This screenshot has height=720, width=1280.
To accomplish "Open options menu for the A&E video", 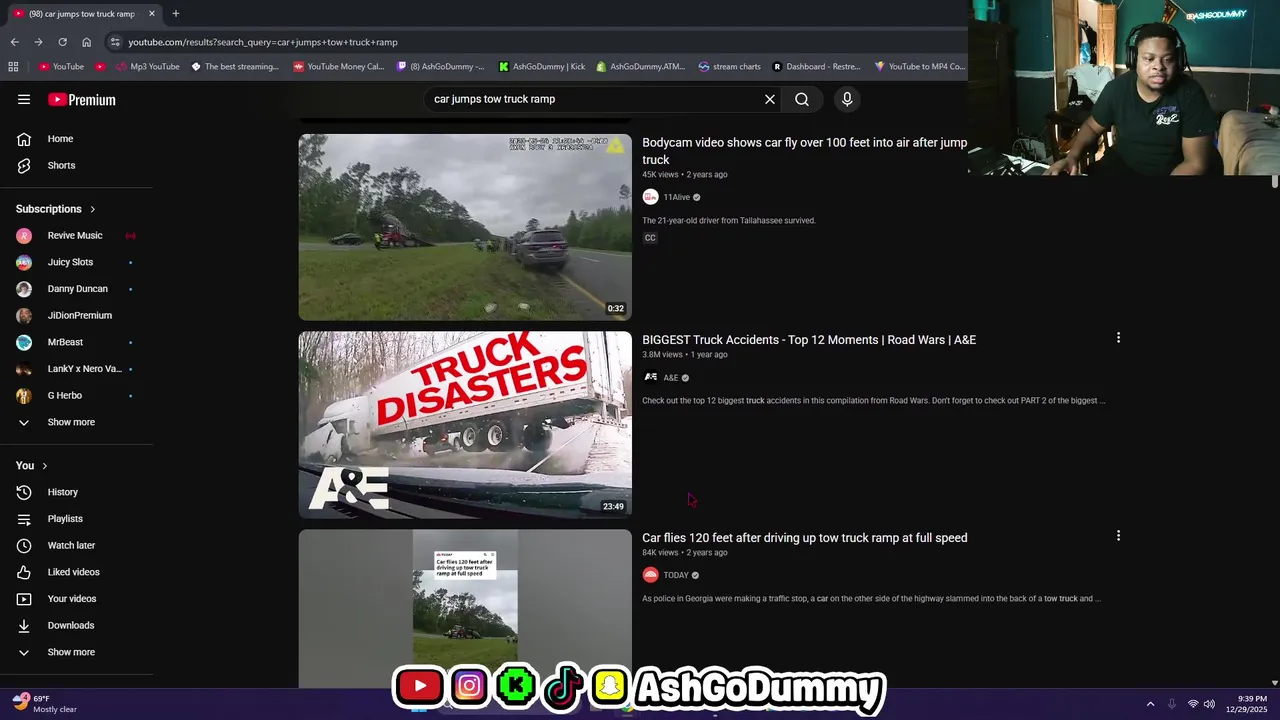I will click(x=1118, y=338).
